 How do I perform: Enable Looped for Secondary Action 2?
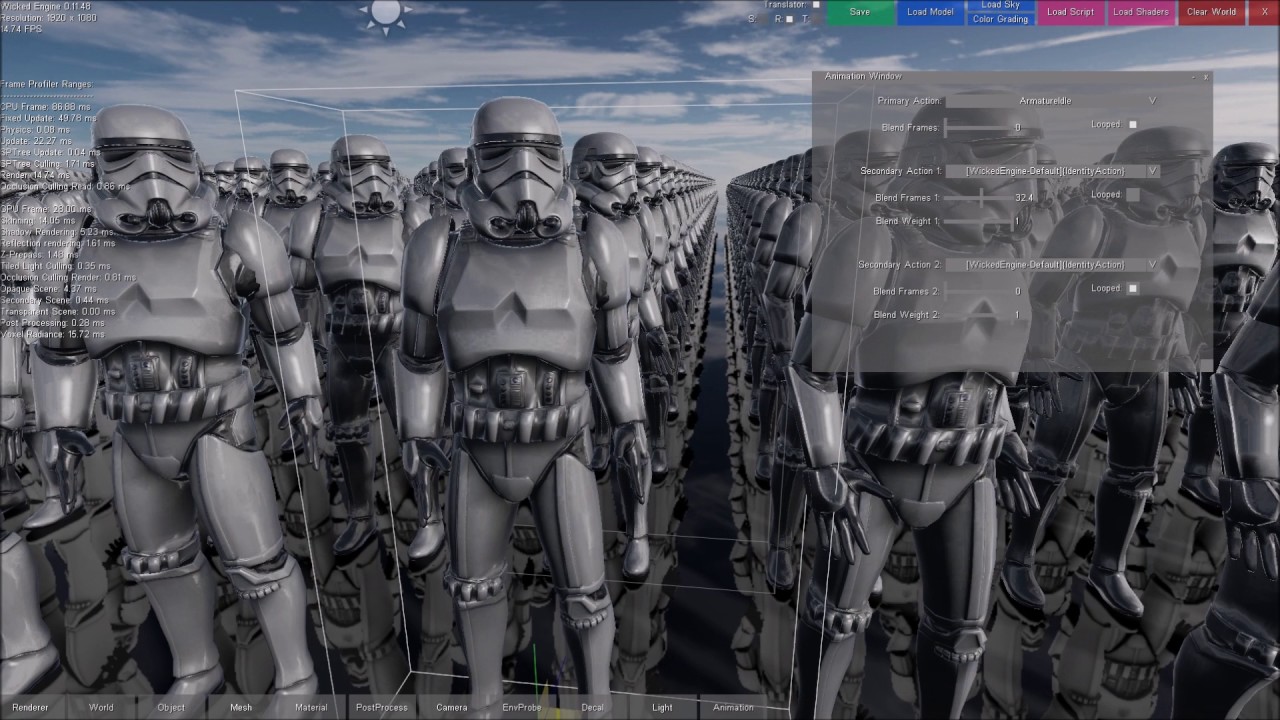1133,289
